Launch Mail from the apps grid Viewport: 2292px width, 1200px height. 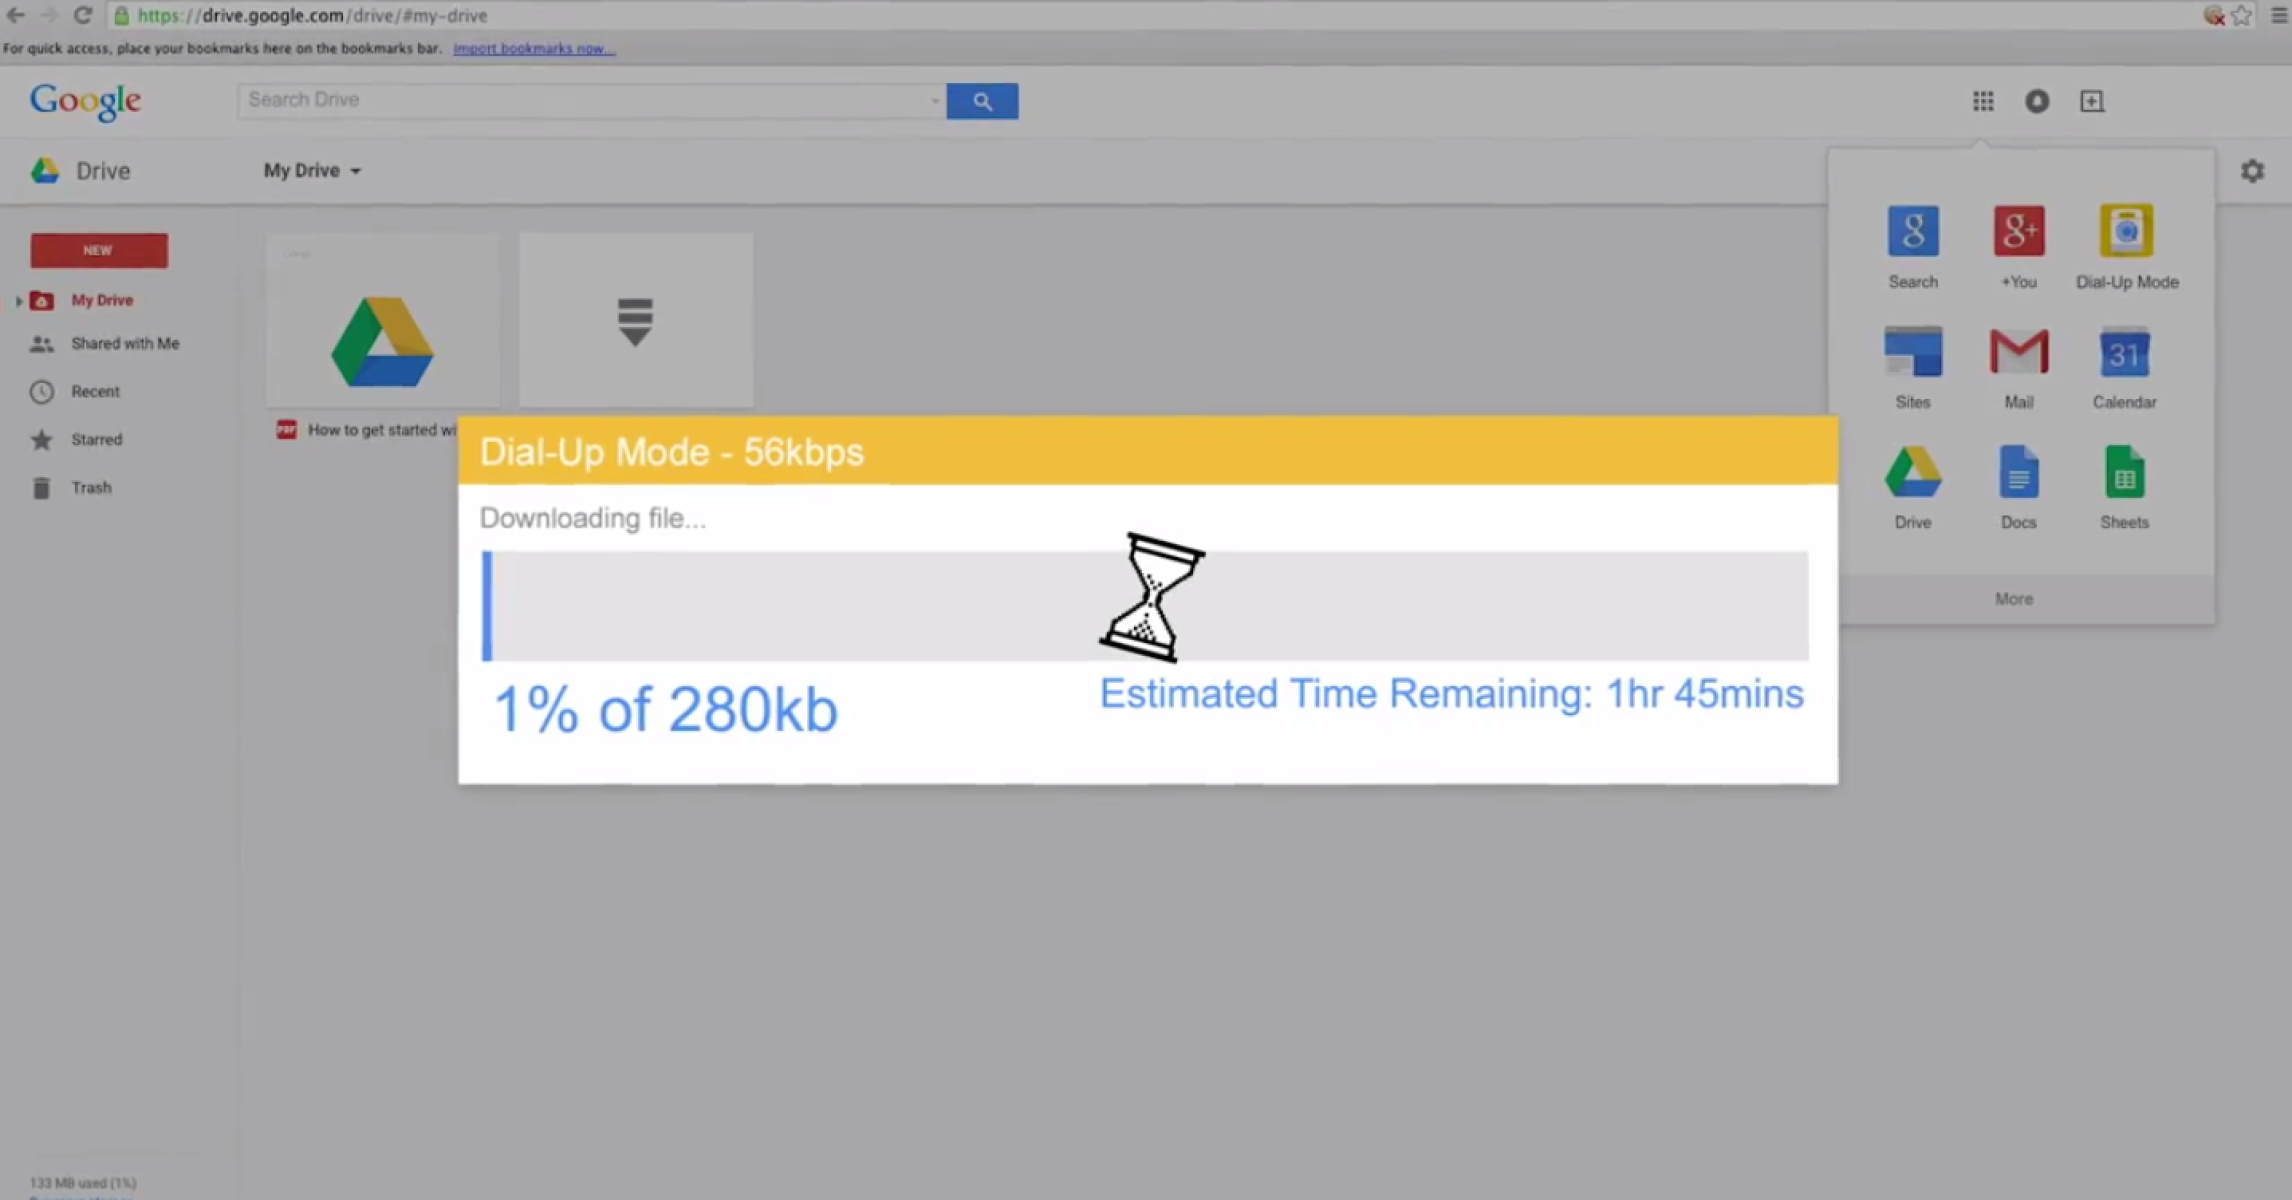pyautogui.click(x=2018, y=352)
